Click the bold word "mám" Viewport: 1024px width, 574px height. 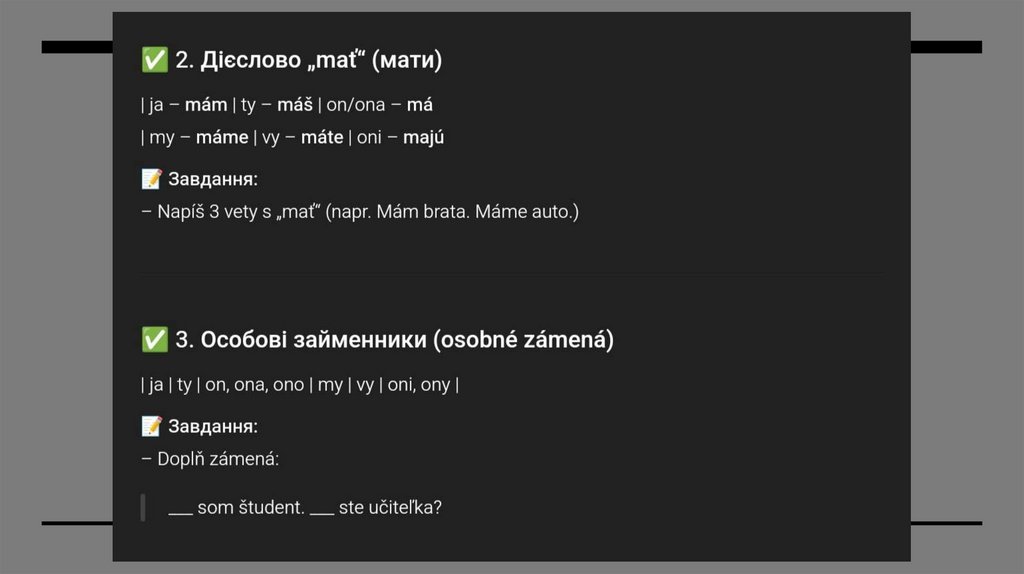[206, 105]
